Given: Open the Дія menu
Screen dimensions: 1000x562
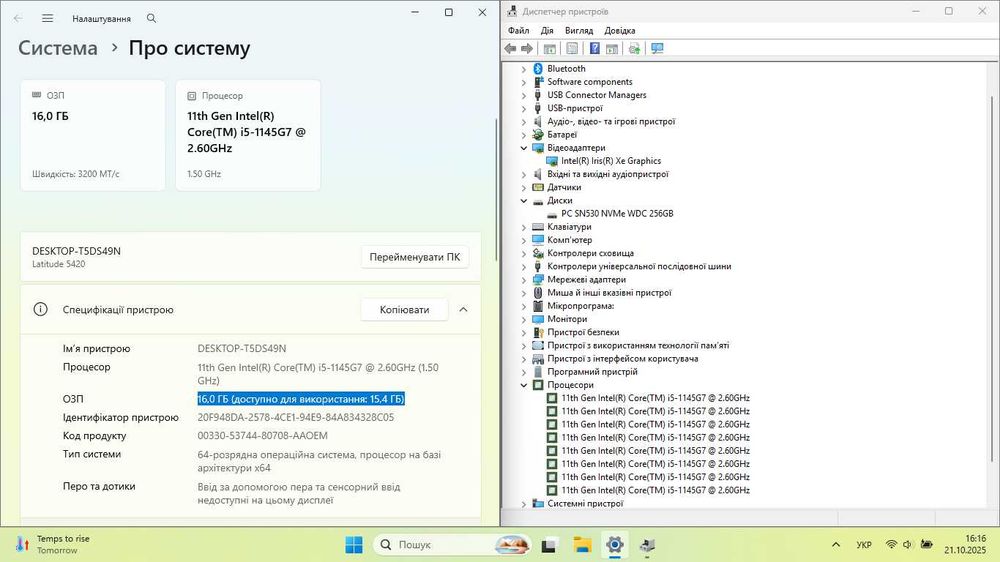Looking at the screenshot, I should pos(547,31).
